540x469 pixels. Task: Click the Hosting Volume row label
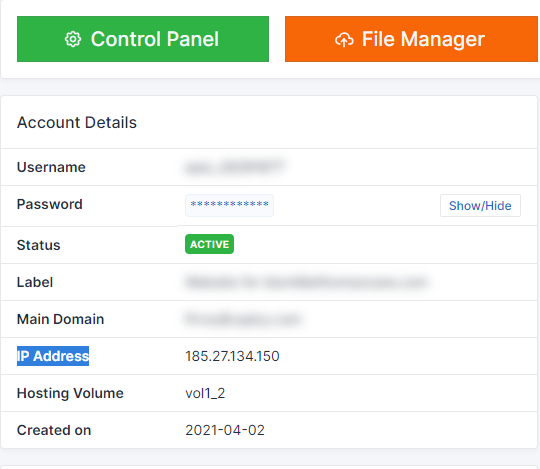tap(70, 393)
